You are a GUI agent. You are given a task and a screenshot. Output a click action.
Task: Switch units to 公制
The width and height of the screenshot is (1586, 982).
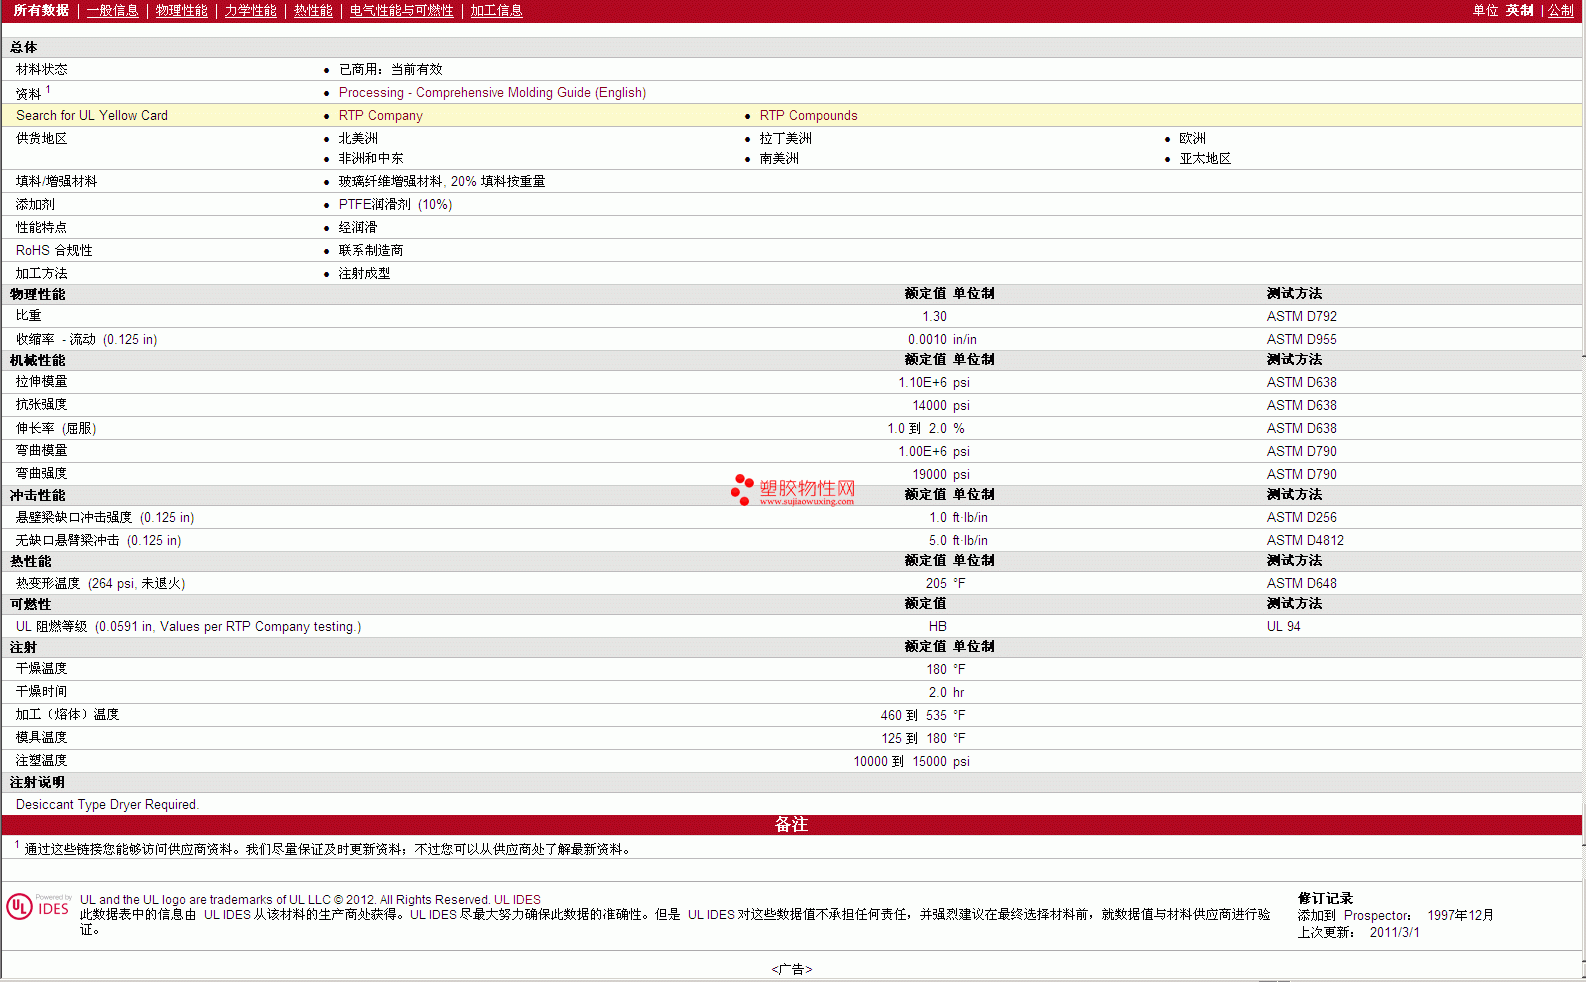click(1561, 10)
